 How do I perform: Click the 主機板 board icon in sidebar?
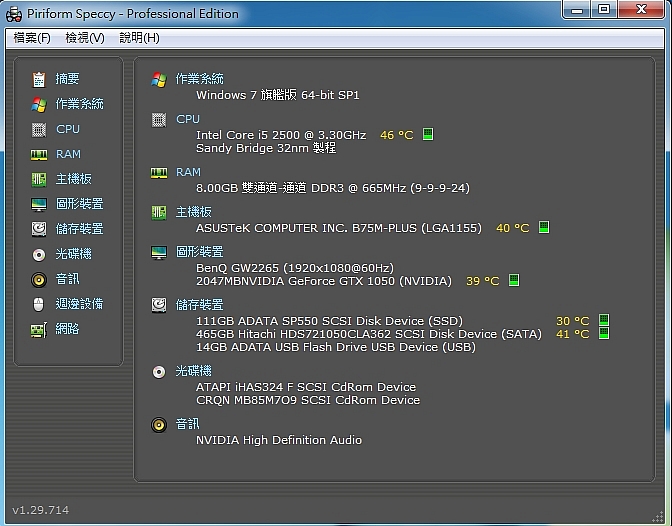click(39, 179)
